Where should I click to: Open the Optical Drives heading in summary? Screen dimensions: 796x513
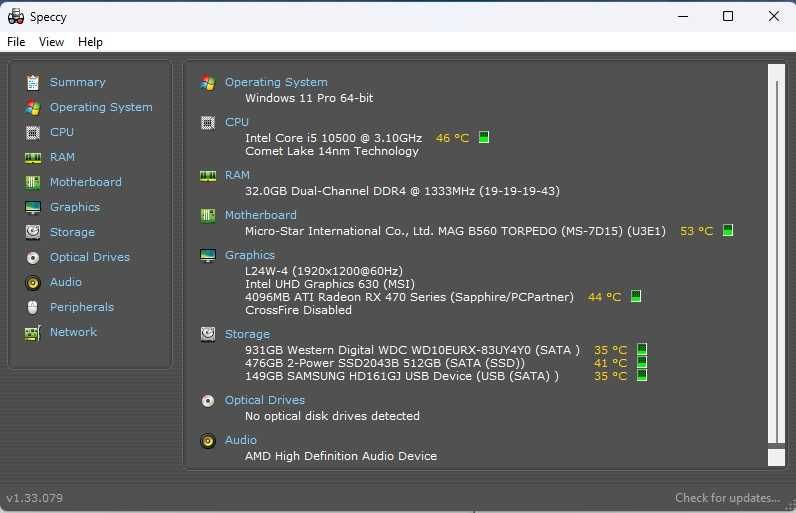tap(264, 400)
